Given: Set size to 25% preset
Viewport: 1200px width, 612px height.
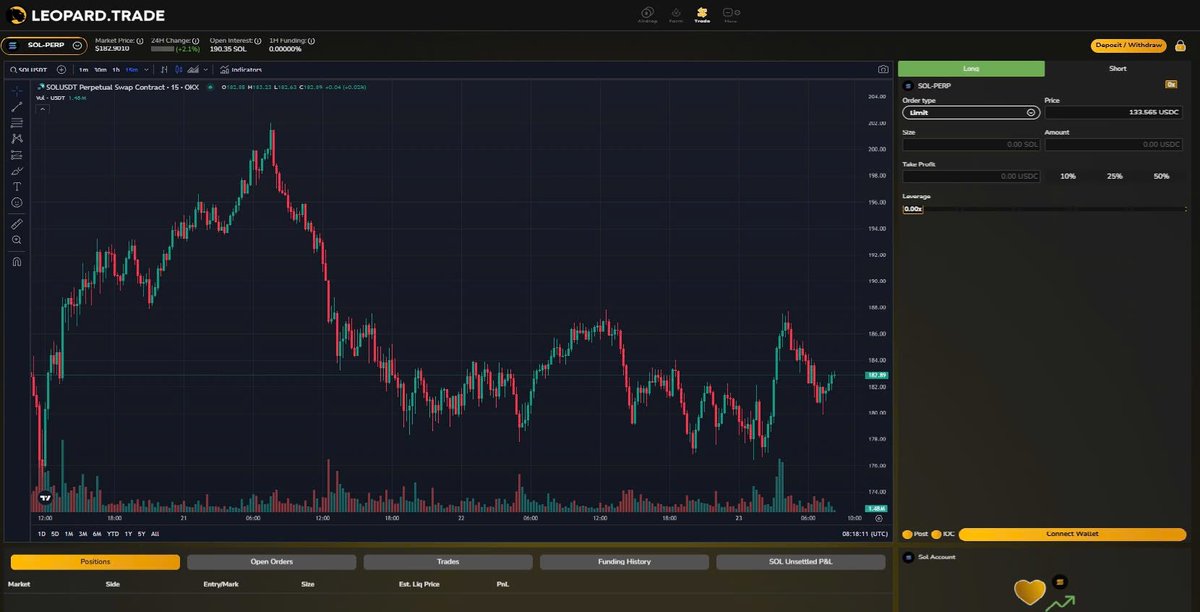Looking at the screenshot, I should coord(1114,176).
